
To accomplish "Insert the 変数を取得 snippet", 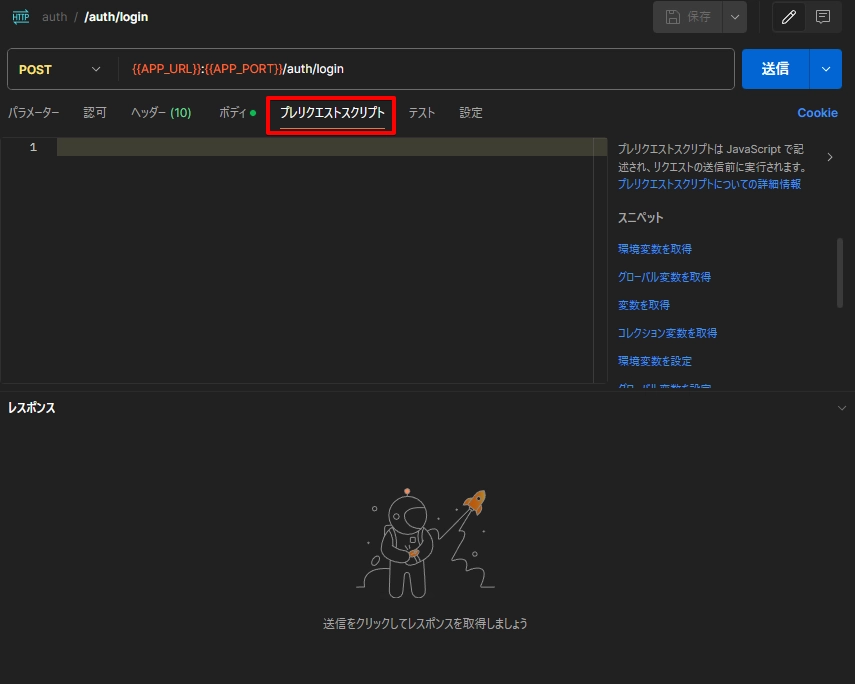I will [x=643, y=305].
